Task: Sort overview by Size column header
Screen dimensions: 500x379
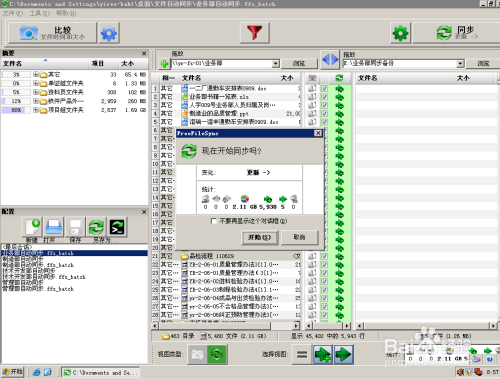Action: (x=133, y=63)
